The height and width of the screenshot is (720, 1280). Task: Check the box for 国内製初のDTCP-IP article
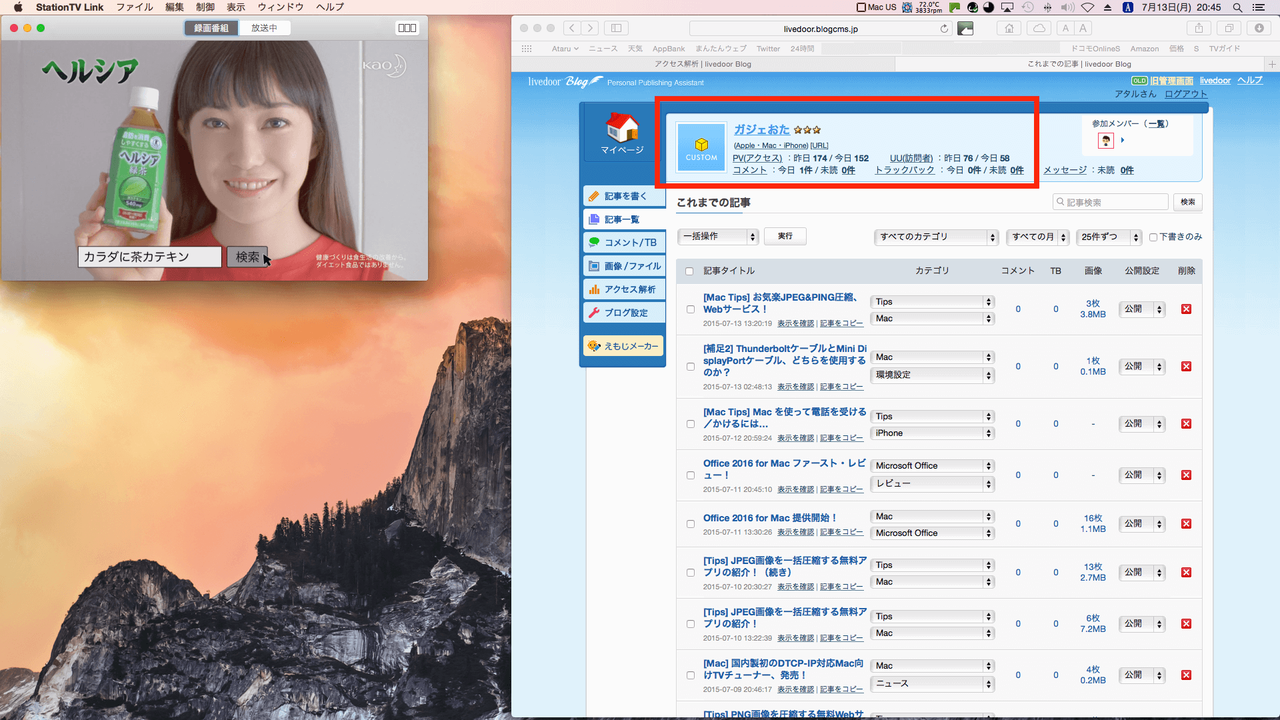pos(690,675)
